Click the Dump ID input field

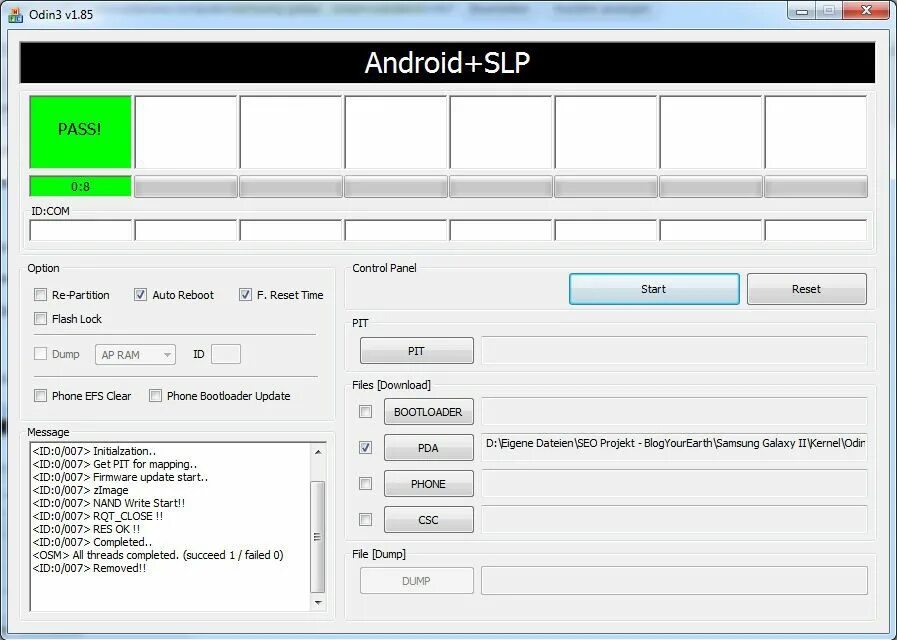click(226, 354)
